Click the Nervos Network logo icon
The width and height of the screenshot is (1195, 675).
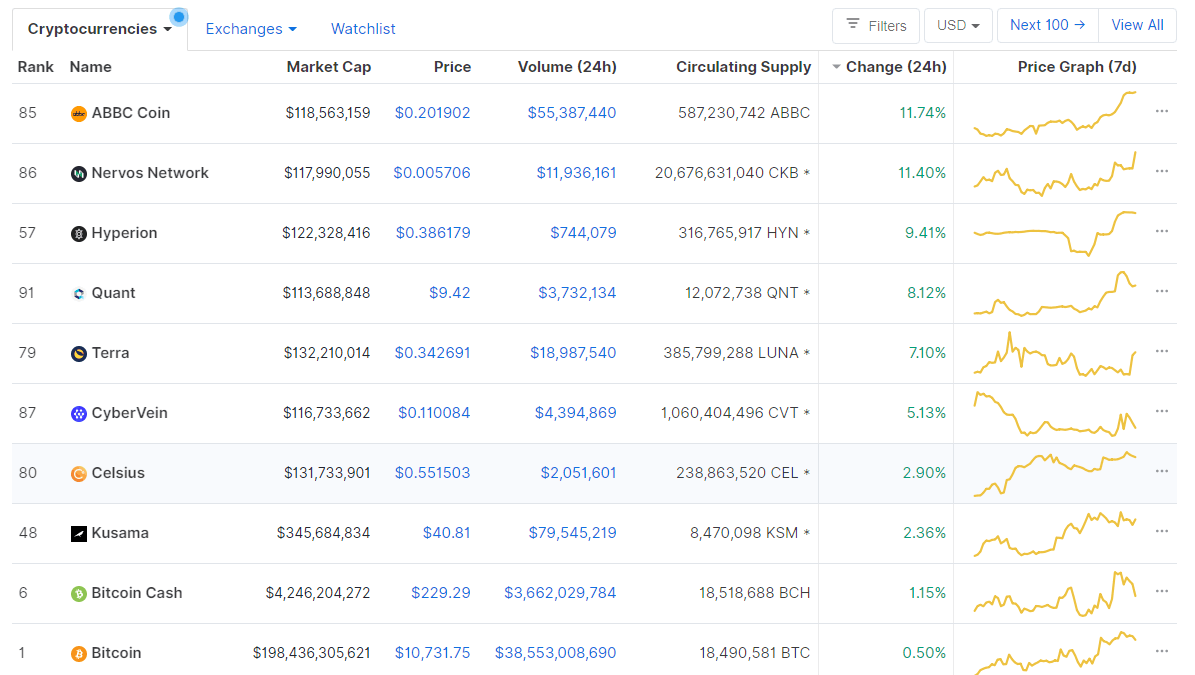[x=78, y=174]
